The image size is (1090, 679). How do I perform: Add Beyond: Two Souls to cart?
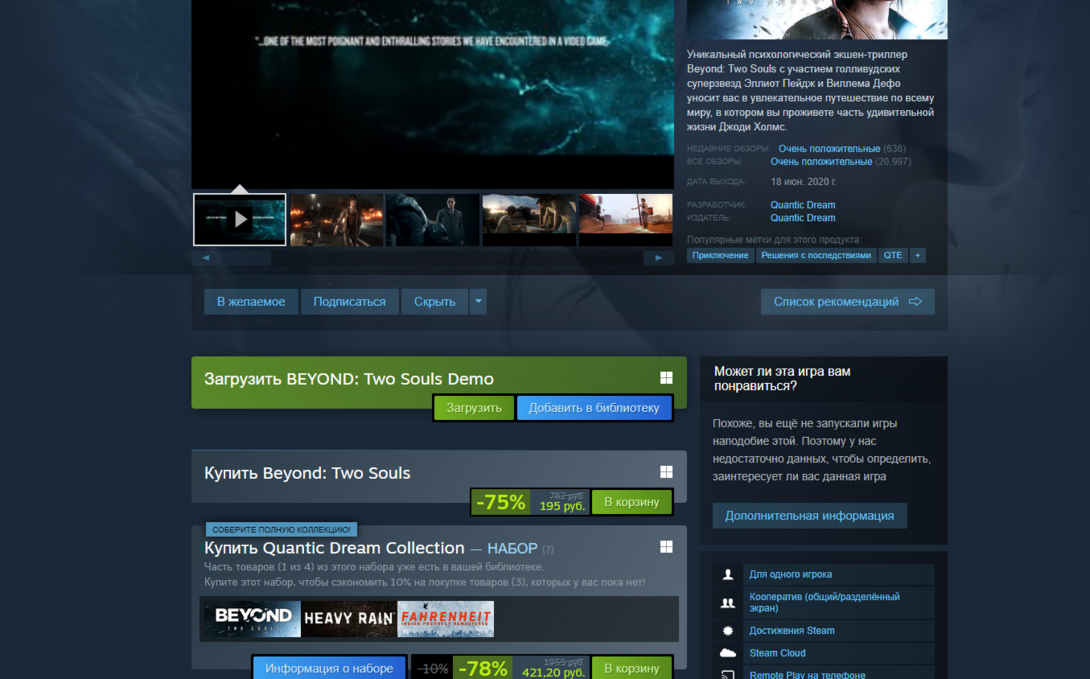pos(631,502)
